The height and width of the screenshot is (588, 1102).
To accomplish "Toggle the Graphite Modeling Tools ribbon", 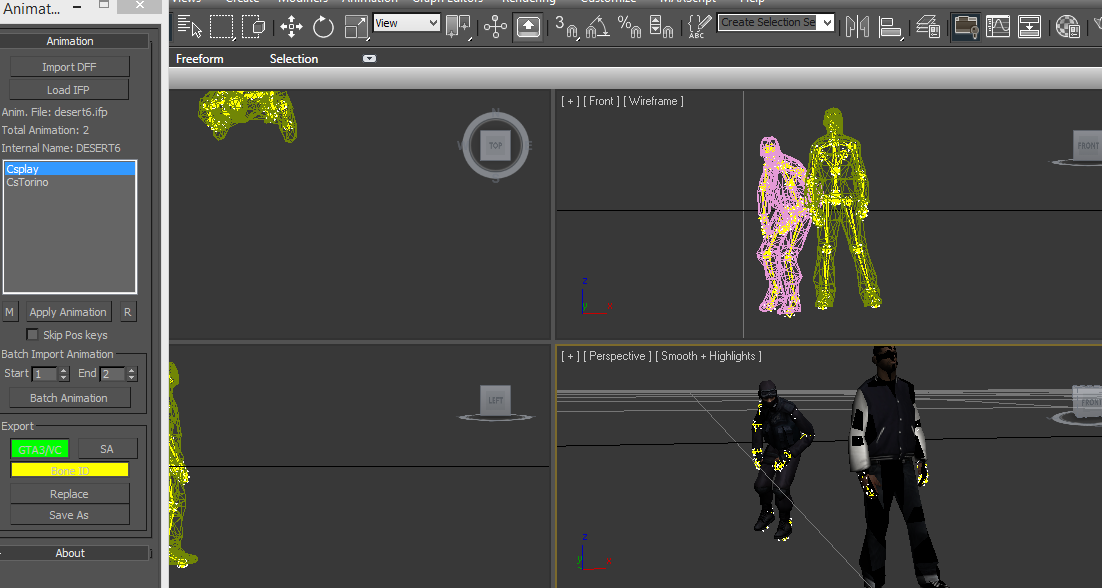I will pyautogui.click(x=966, y=27).
